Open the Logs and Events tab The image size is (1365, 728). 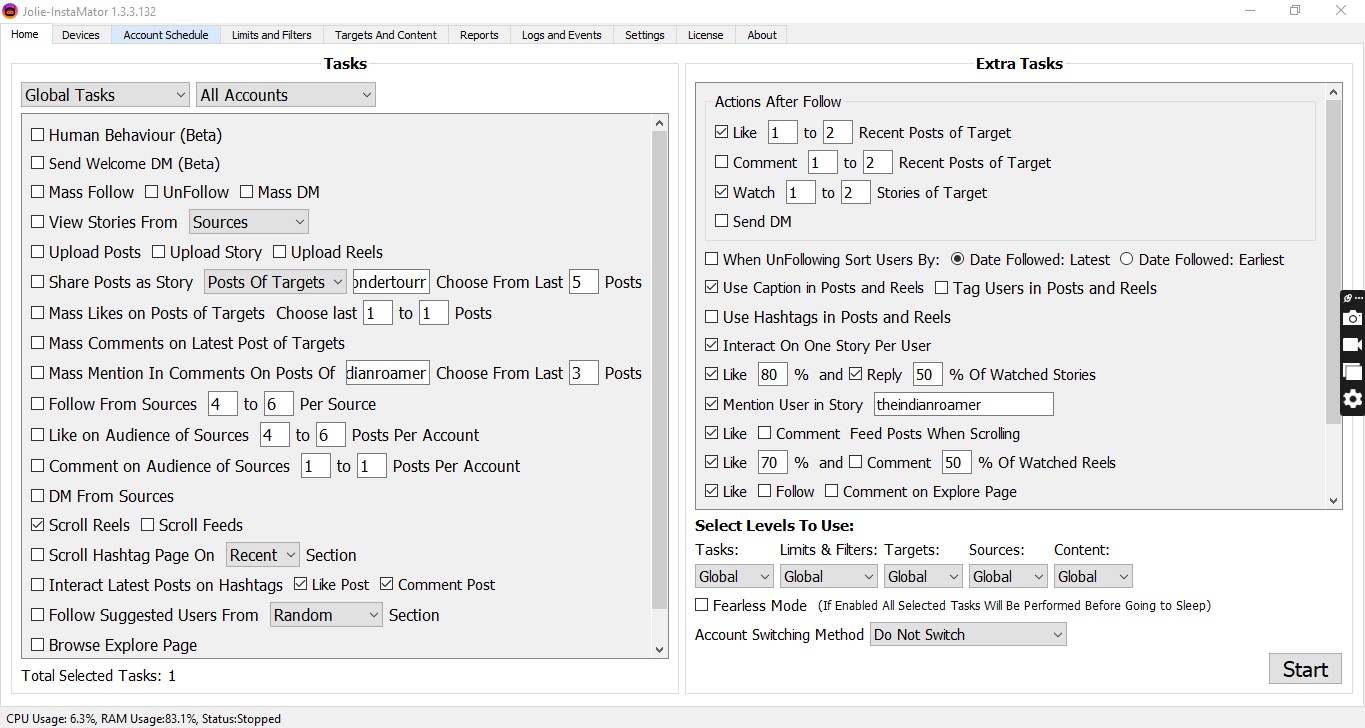(x=561, y=35)
